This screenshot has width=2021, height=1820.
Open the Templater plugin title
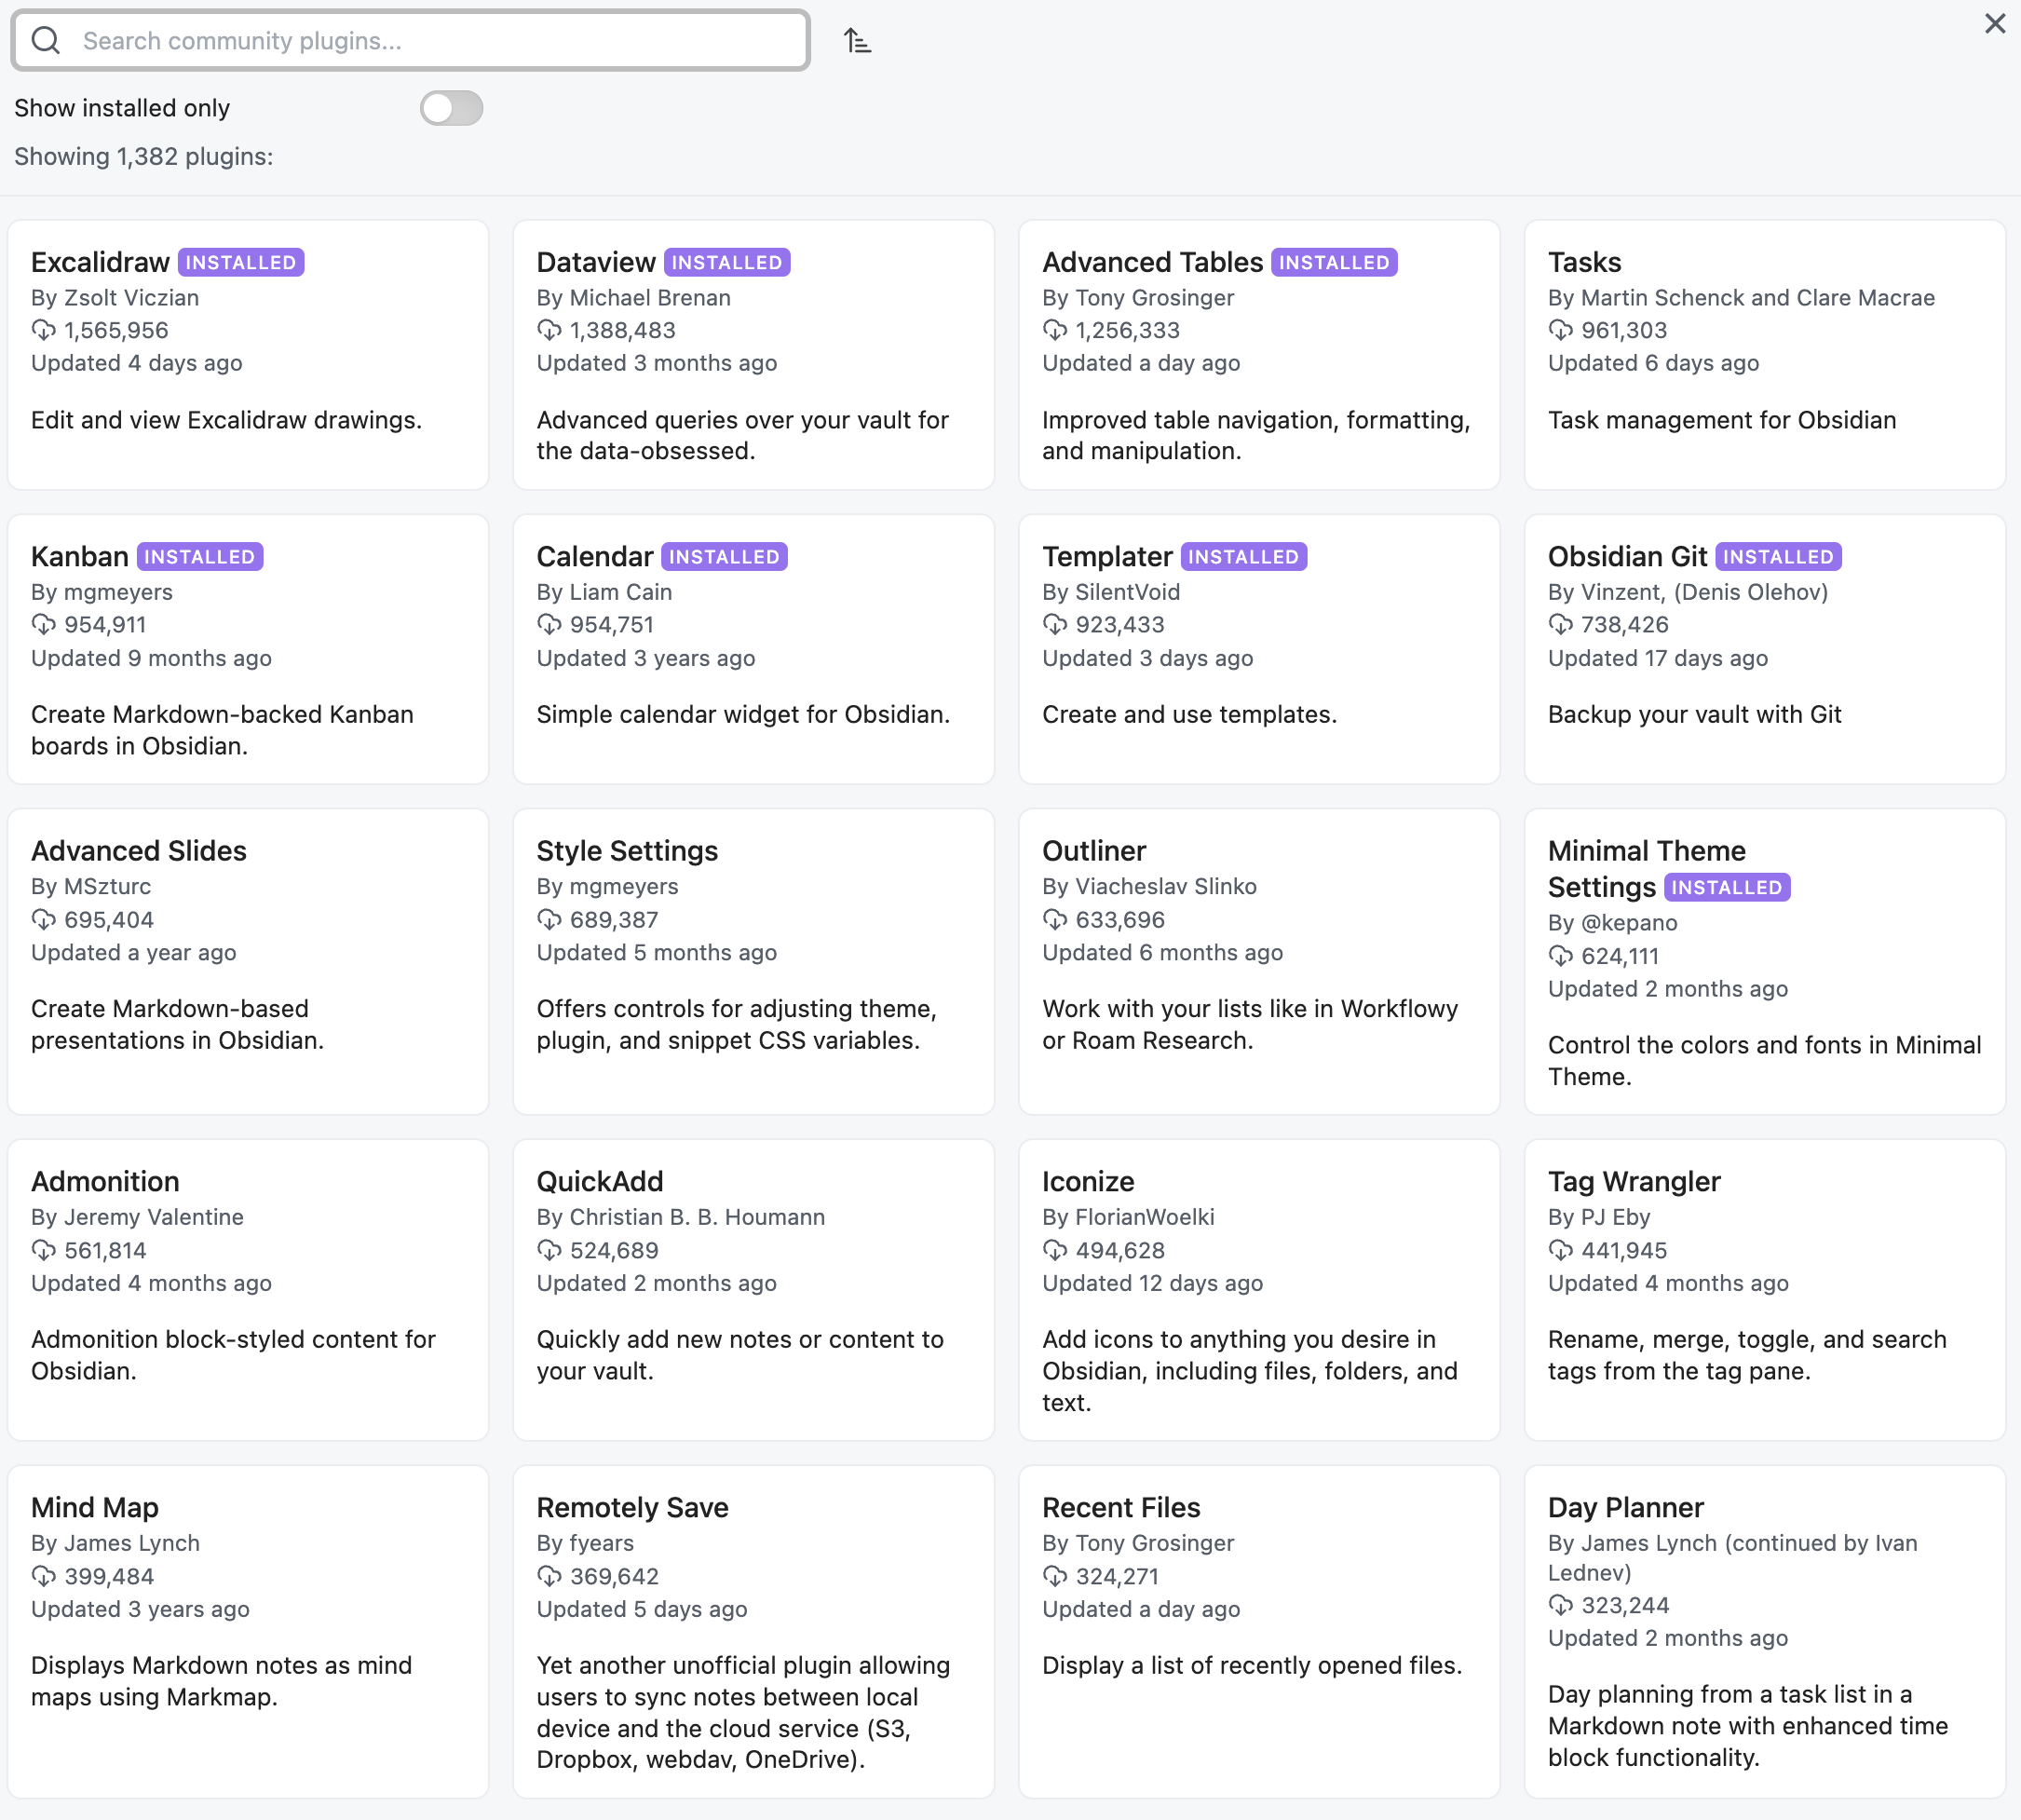[1107, 557]
